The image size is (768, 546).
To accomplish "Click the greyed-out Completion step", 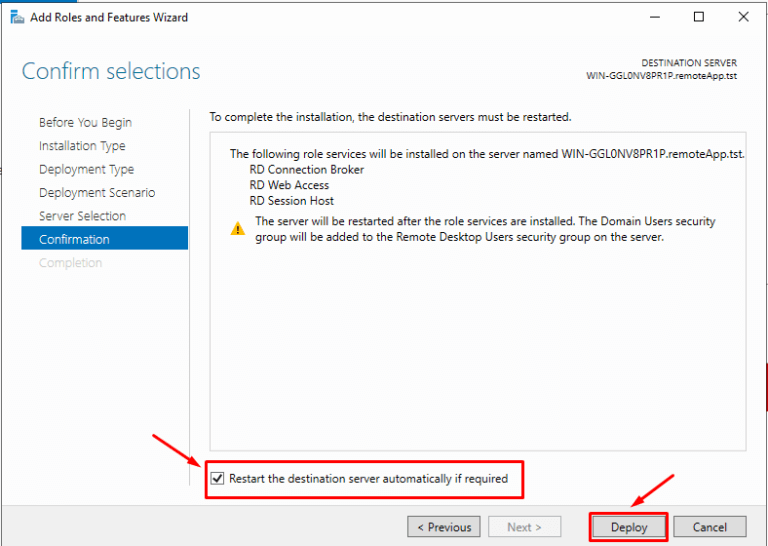I will coord(70,263).
